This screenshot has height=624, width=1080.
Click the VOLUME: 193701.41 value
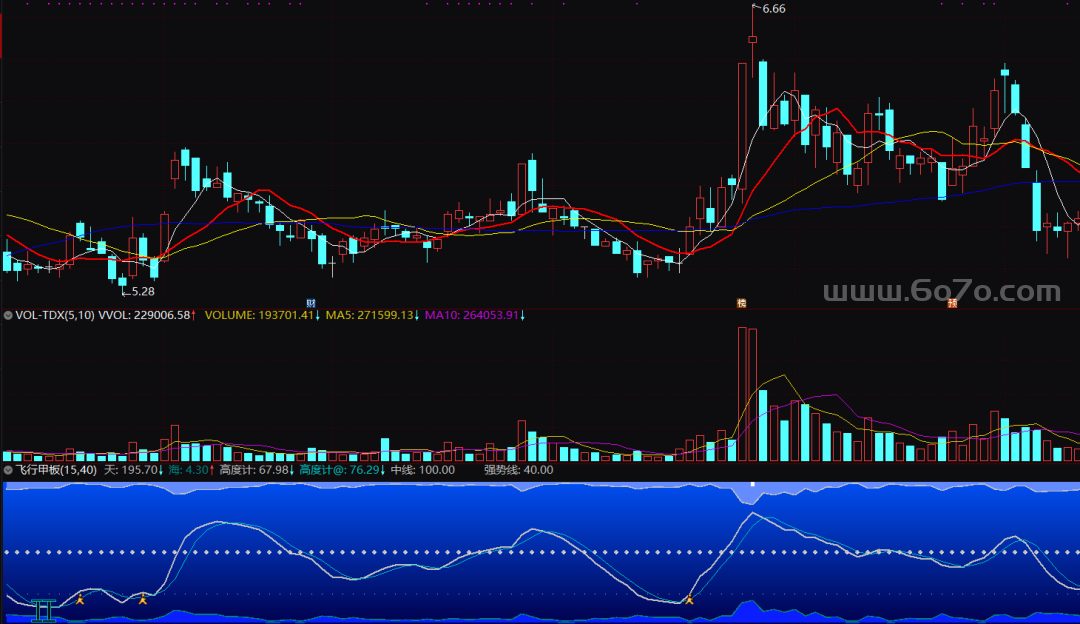262,315
